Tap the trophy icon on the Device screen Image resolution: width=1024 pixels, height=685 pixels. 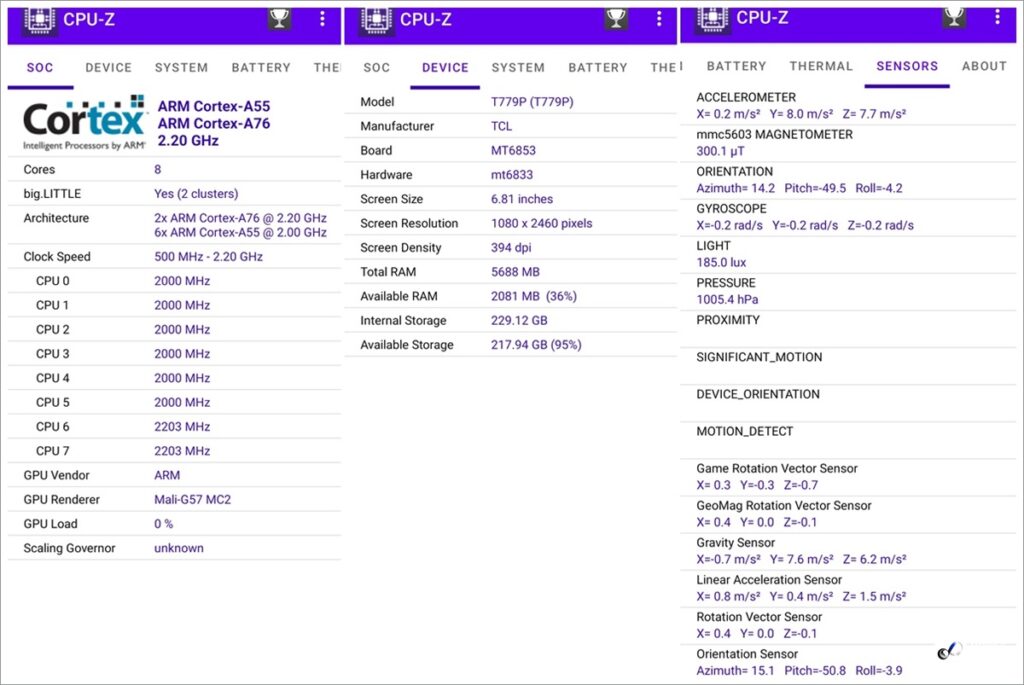(x=616, y=19)
